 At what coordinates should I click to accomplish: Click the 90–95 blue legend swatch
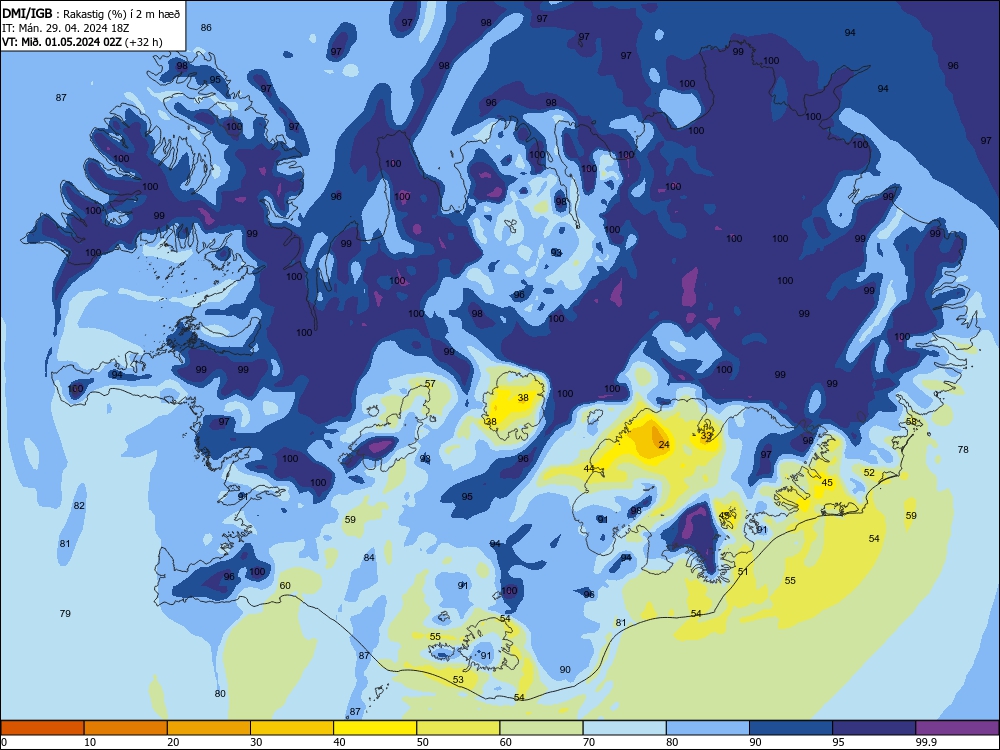tap(791, 728)
